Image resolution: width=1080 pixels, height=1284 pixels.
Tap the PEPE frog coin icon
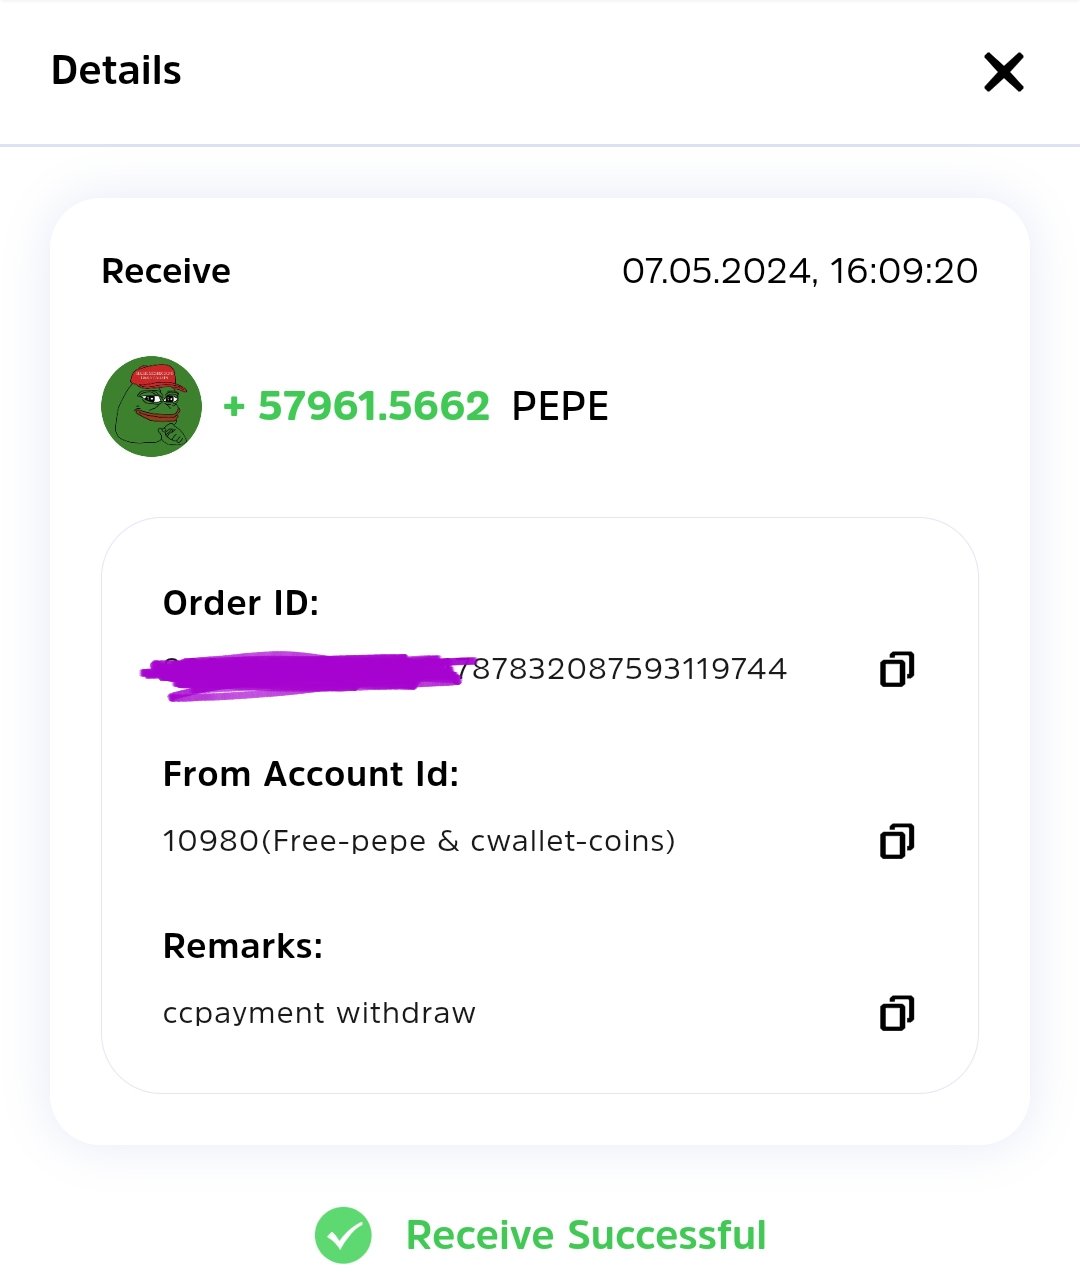click(151, 406)
